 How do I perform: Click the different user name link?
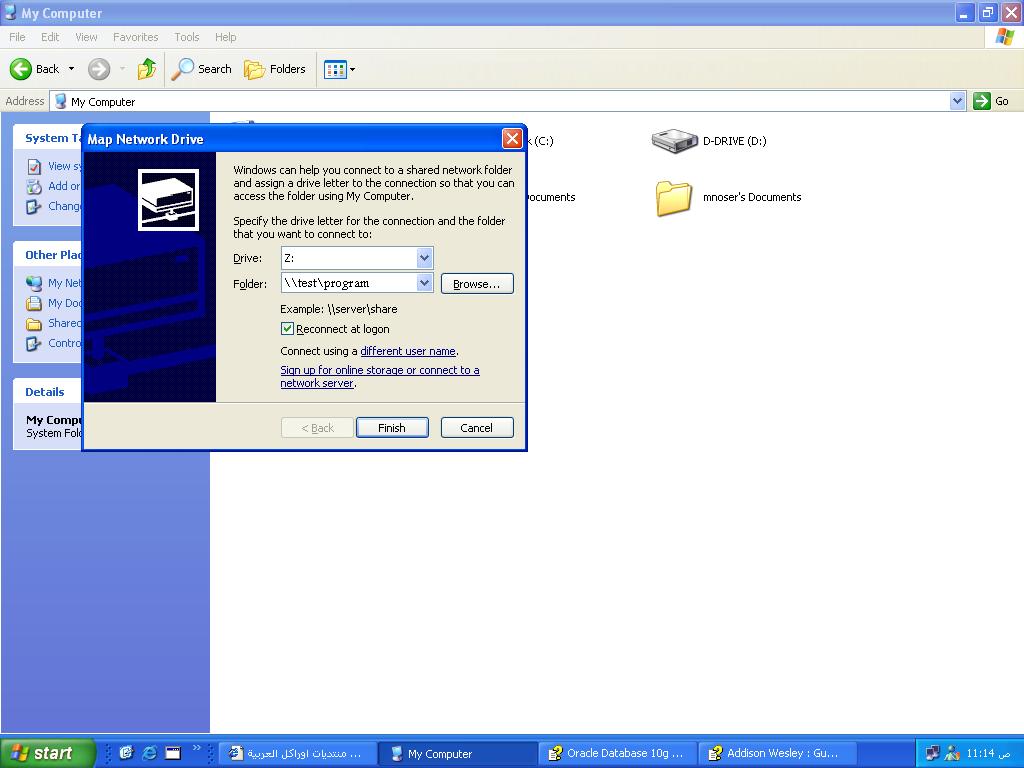pyautogui.click(x=408, y=351)
